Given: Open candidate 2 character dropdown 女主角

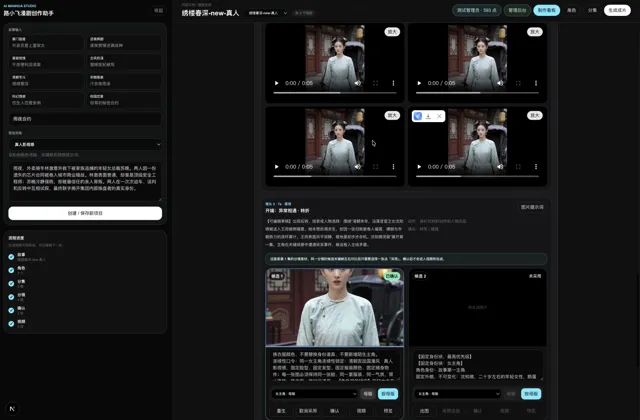Looking at the screenshot, I should [x=457, y=394].
